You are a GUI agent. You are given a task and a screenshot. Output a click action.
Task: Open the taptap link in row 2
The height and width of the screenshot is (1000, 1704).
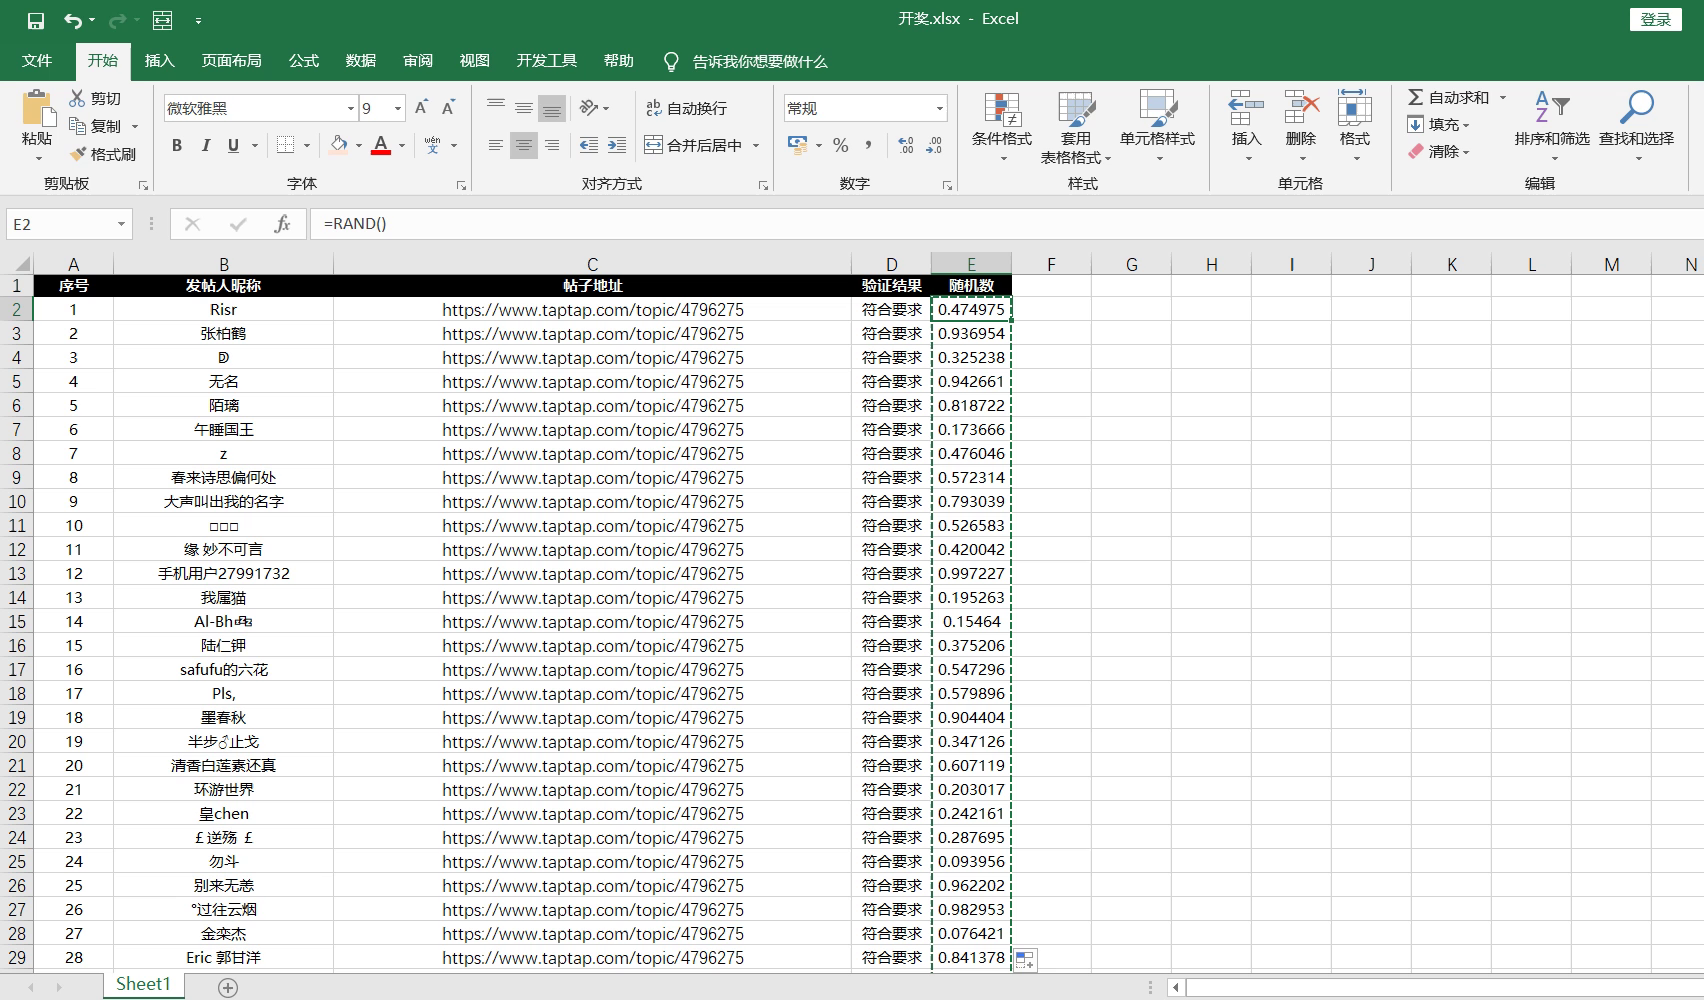[x=592, y=310]
